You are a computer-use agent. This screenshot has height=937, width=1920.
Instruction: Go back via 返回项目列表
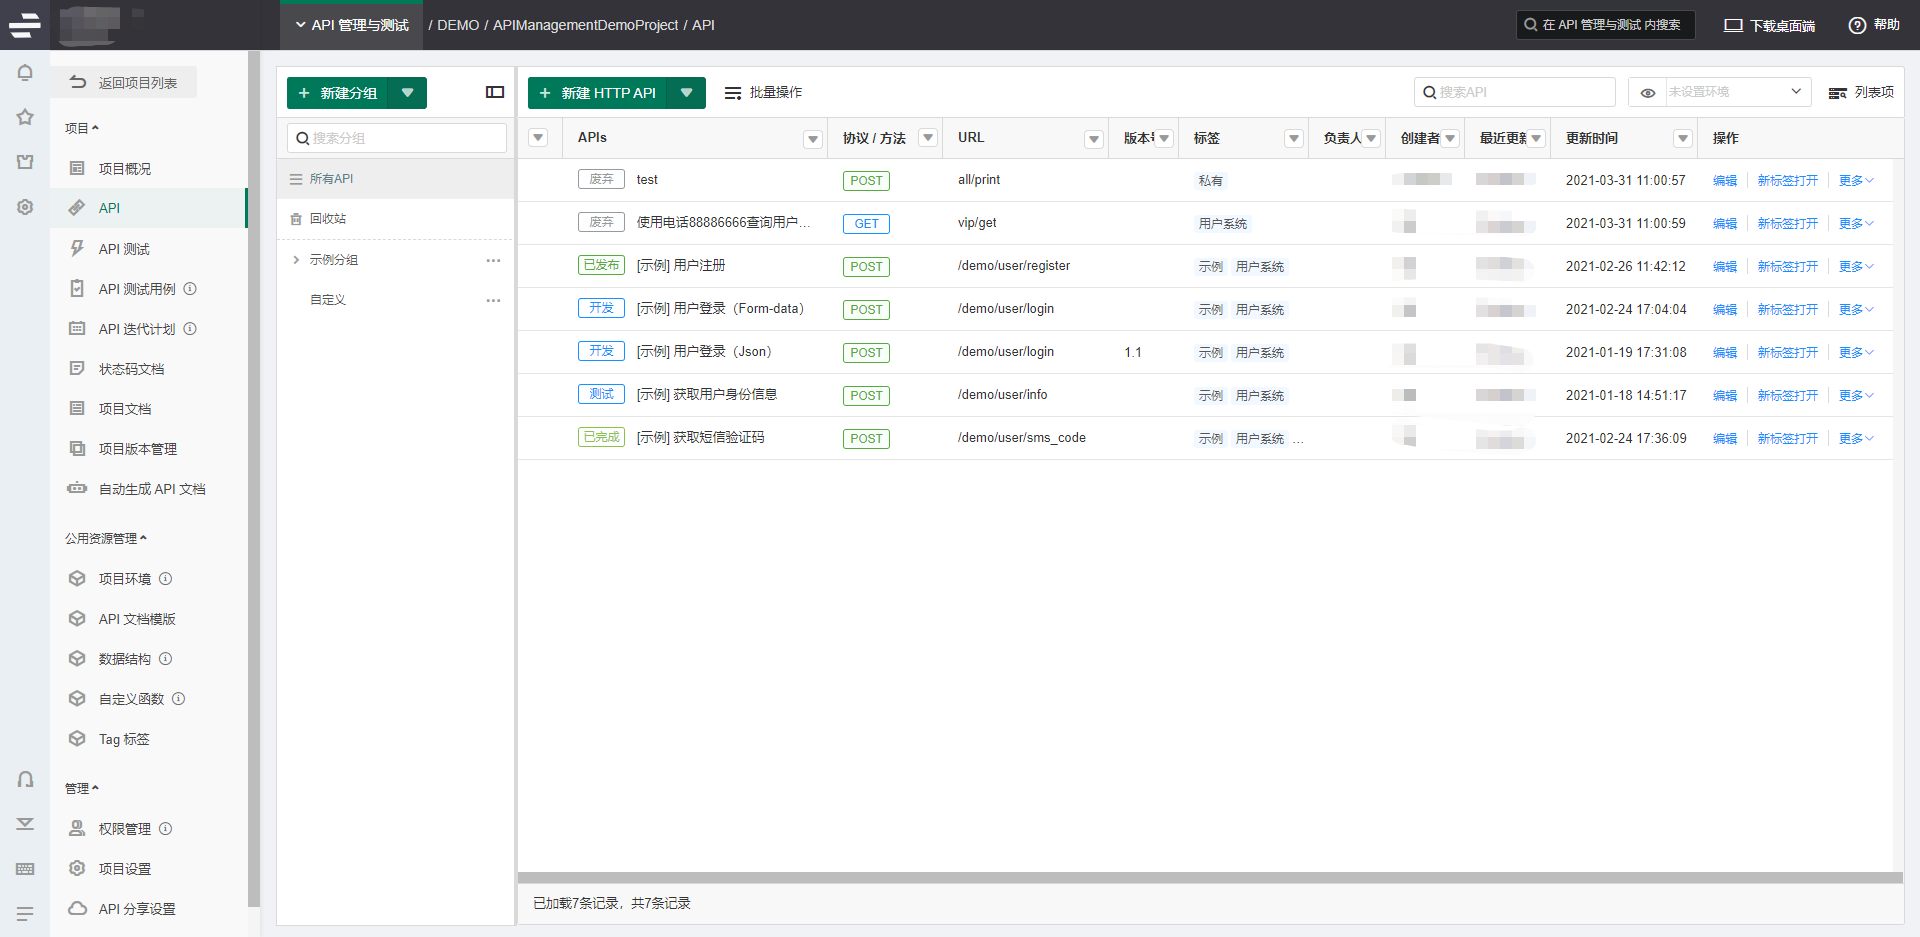click(124, 83)
